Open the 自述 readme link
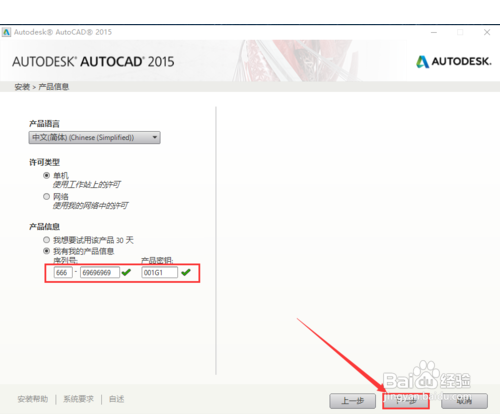Screen dimensions: 500x414 pos(117,399)
